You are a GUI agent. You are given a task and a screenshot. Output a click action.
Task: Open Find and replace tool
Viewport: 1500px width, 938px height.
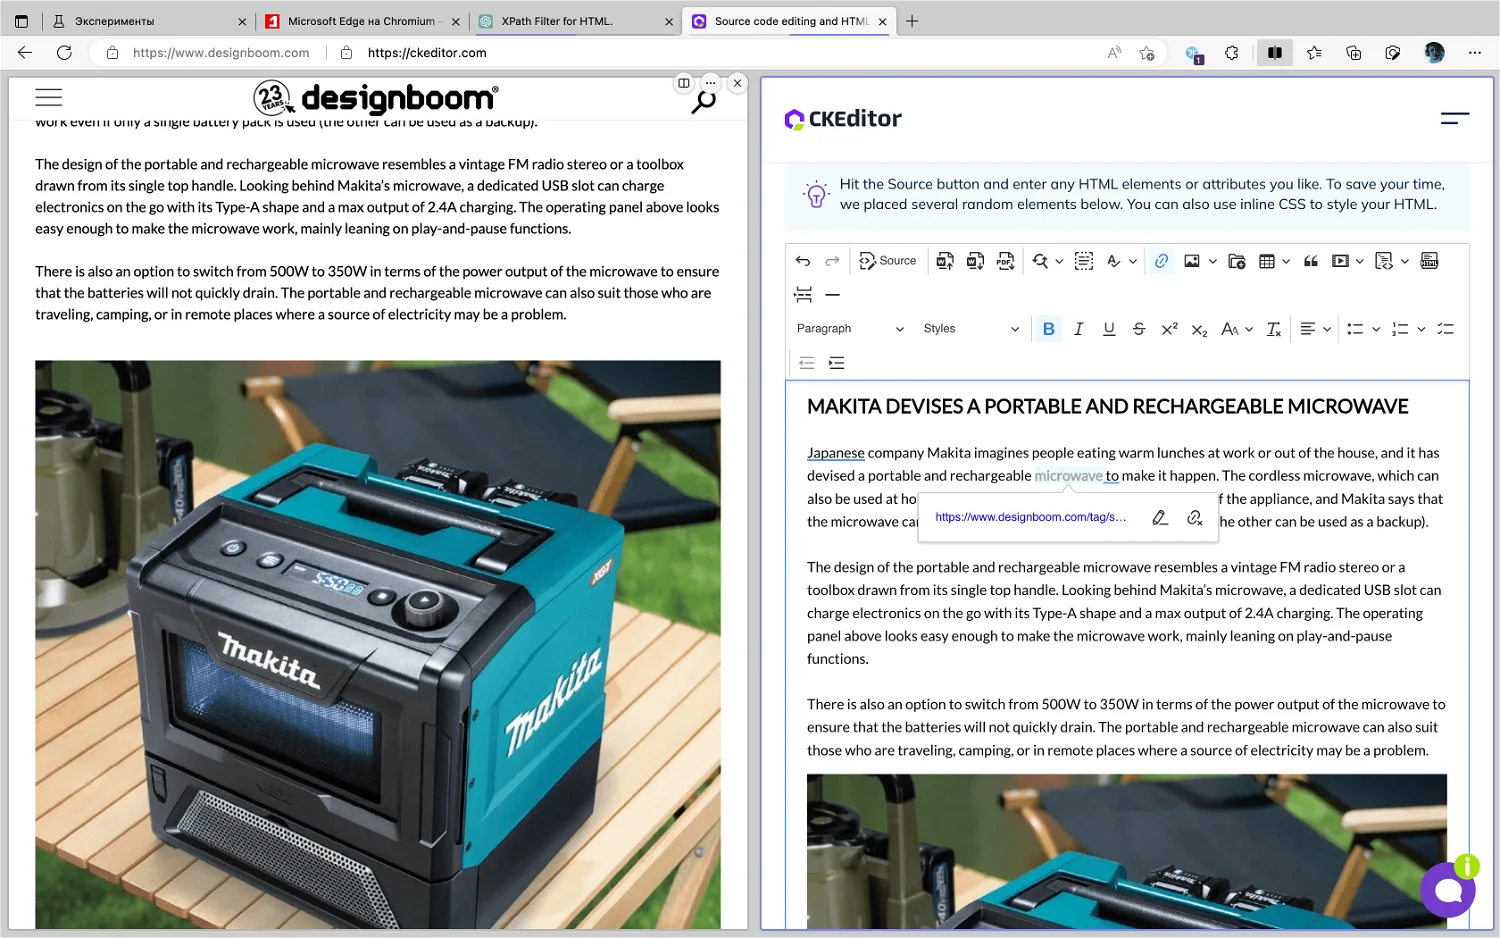[x=1040, y=261]
